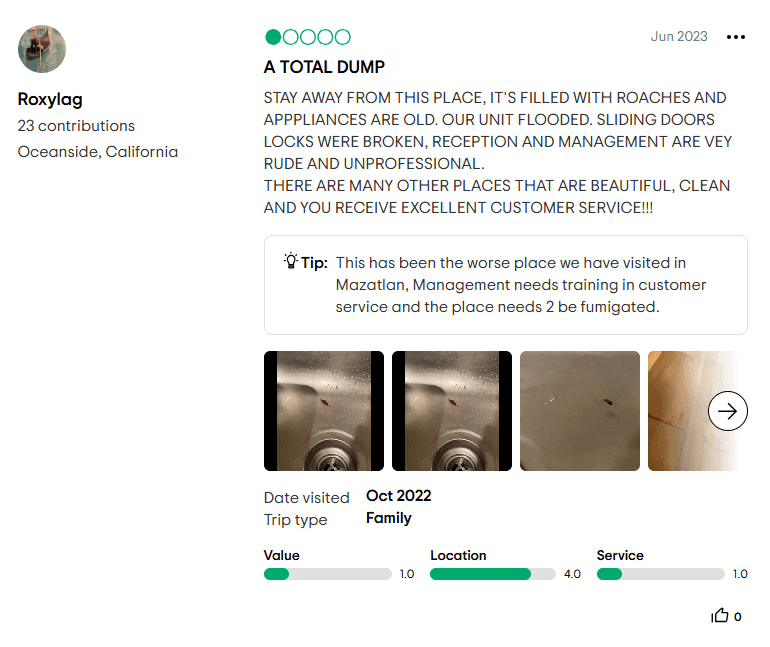This screenshot has height=647, width=770.
Task: Click the Family trip type value
Action: point(389,518)
